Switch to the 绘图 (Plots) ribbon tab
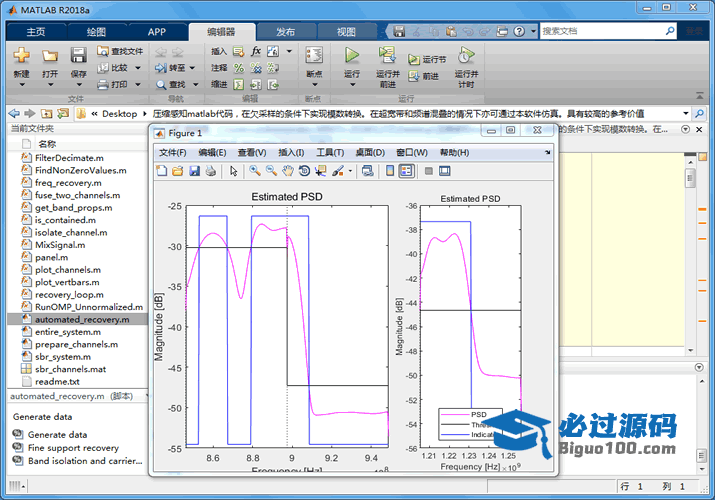Screen dimensions: 715x500 tap(96, 32)
